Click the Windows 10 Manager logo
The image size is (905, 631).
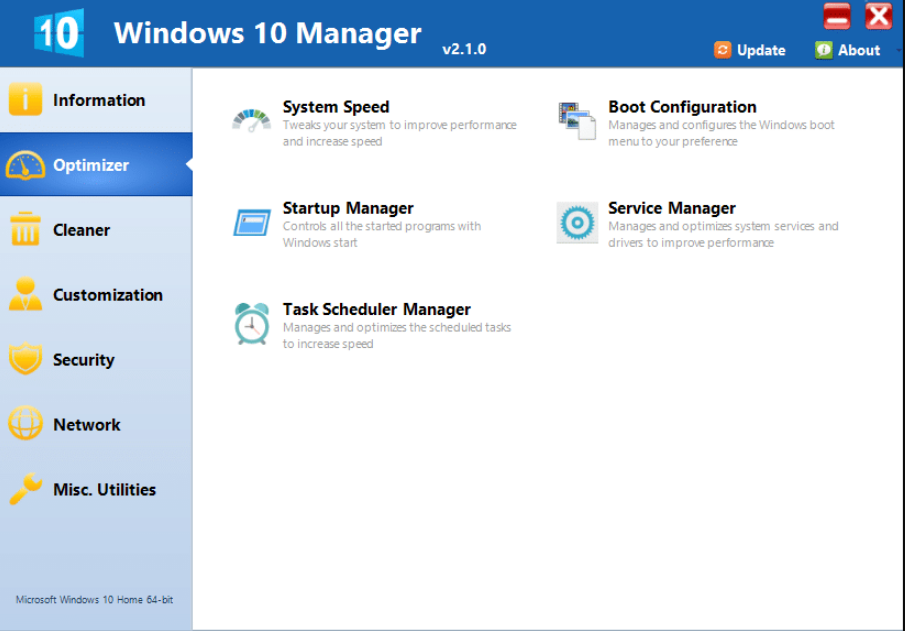coord(59,32)
